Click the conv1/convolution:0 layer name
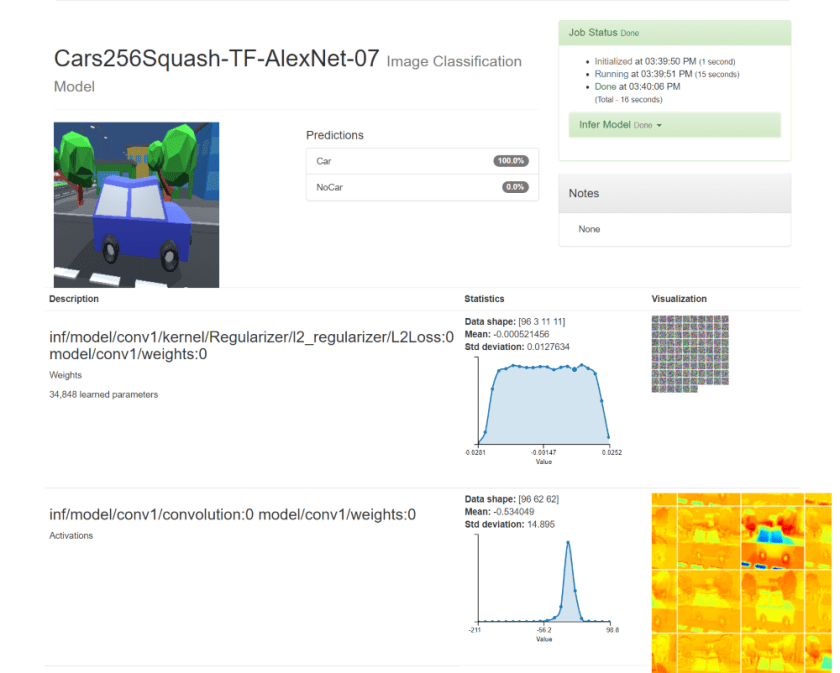Viewport: 840px width, 673px height. click(x=232, y=515)
